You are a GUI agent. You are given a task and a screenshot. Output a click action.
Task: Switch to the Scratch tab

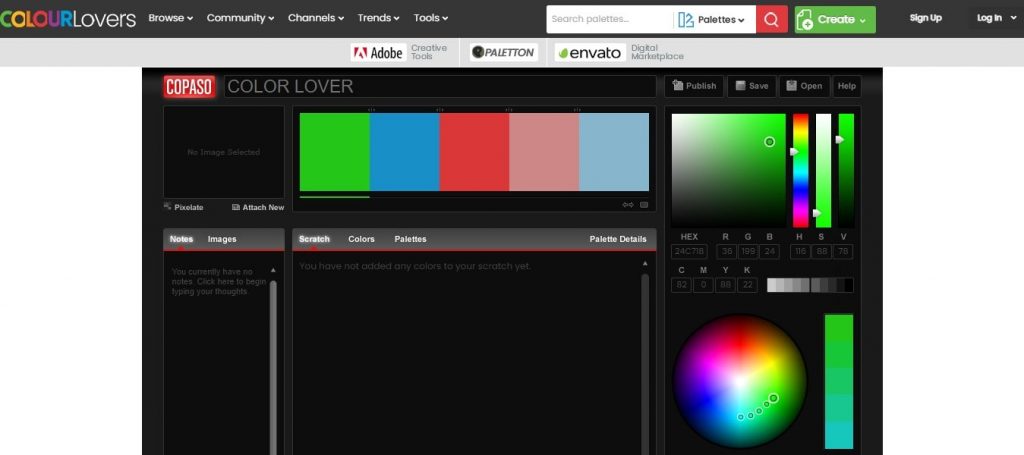tap(314, 239)
